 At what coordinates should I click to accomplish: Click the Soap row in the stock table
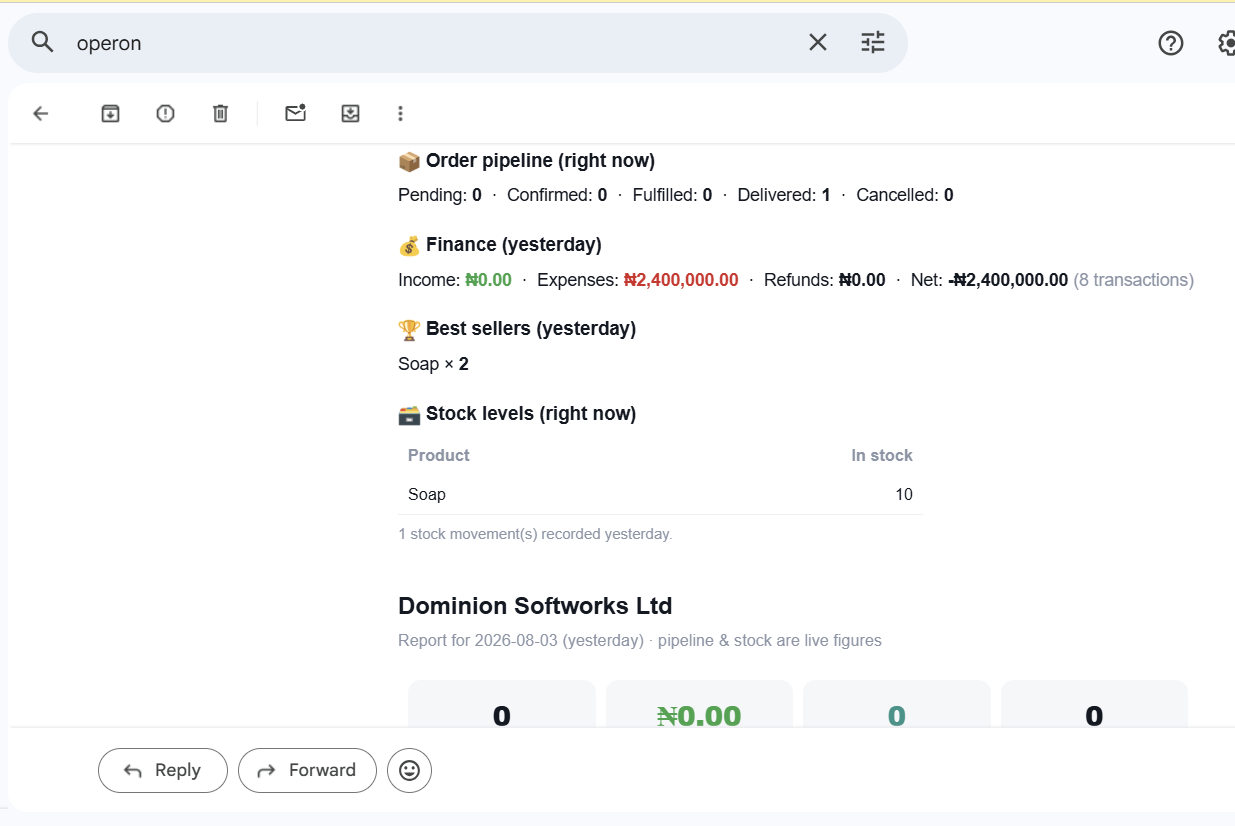(x=660, y=495)
